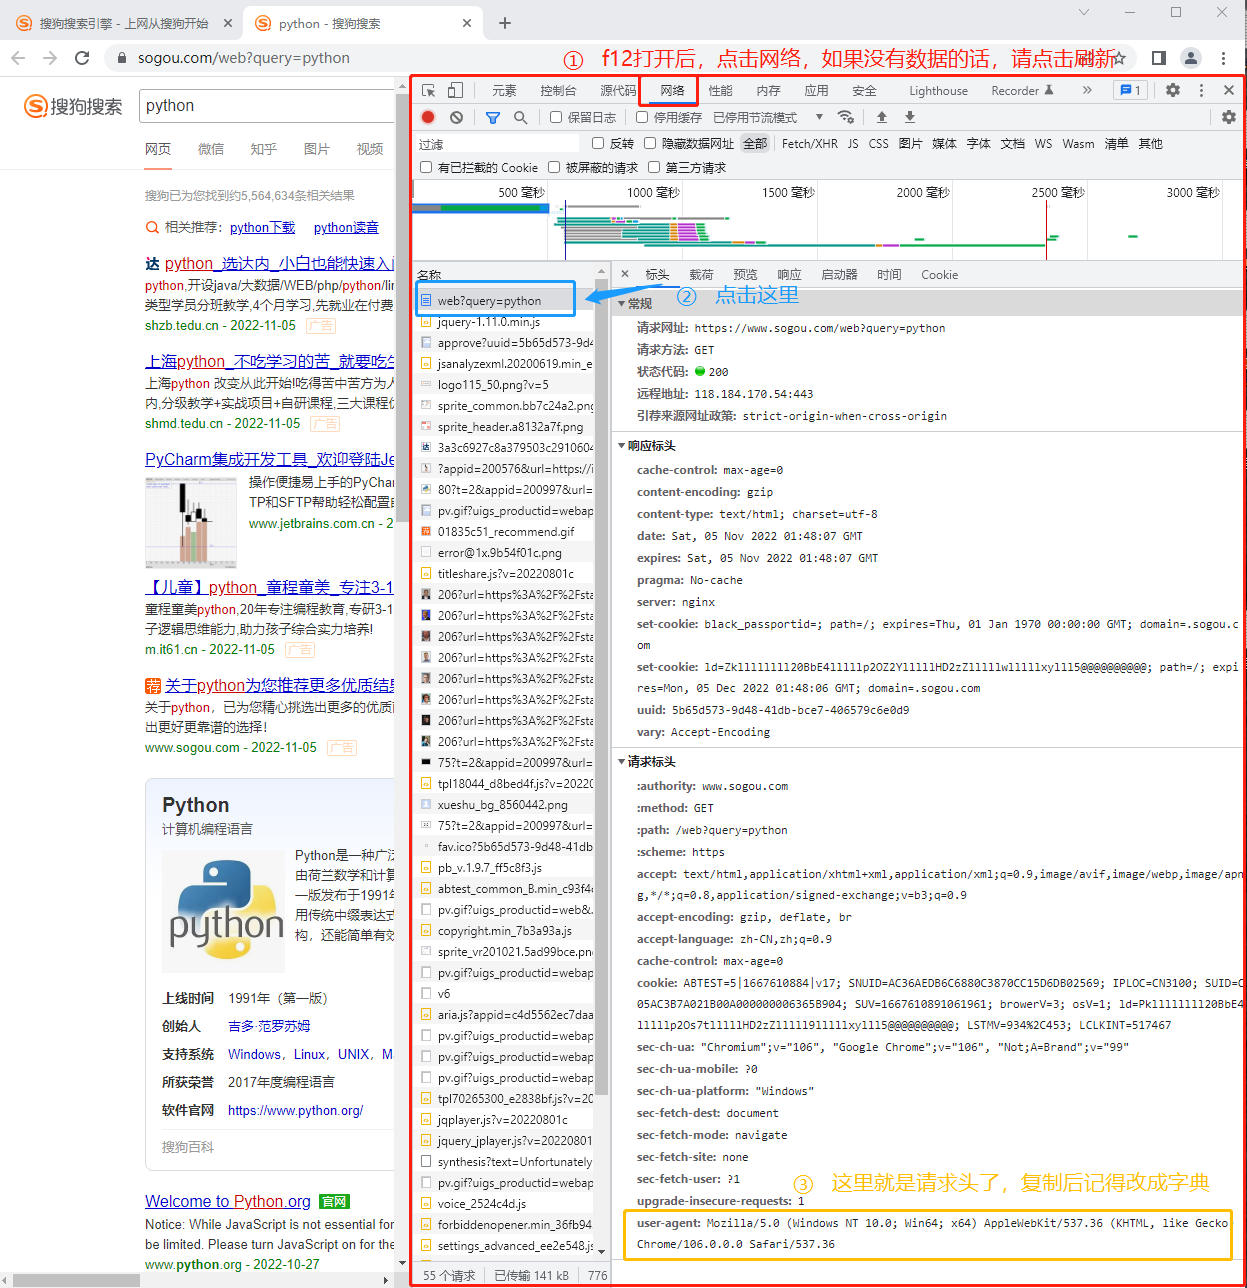1247x1288 pixels.
Task: Go back in browser history
Action: (x=18, y=58)
